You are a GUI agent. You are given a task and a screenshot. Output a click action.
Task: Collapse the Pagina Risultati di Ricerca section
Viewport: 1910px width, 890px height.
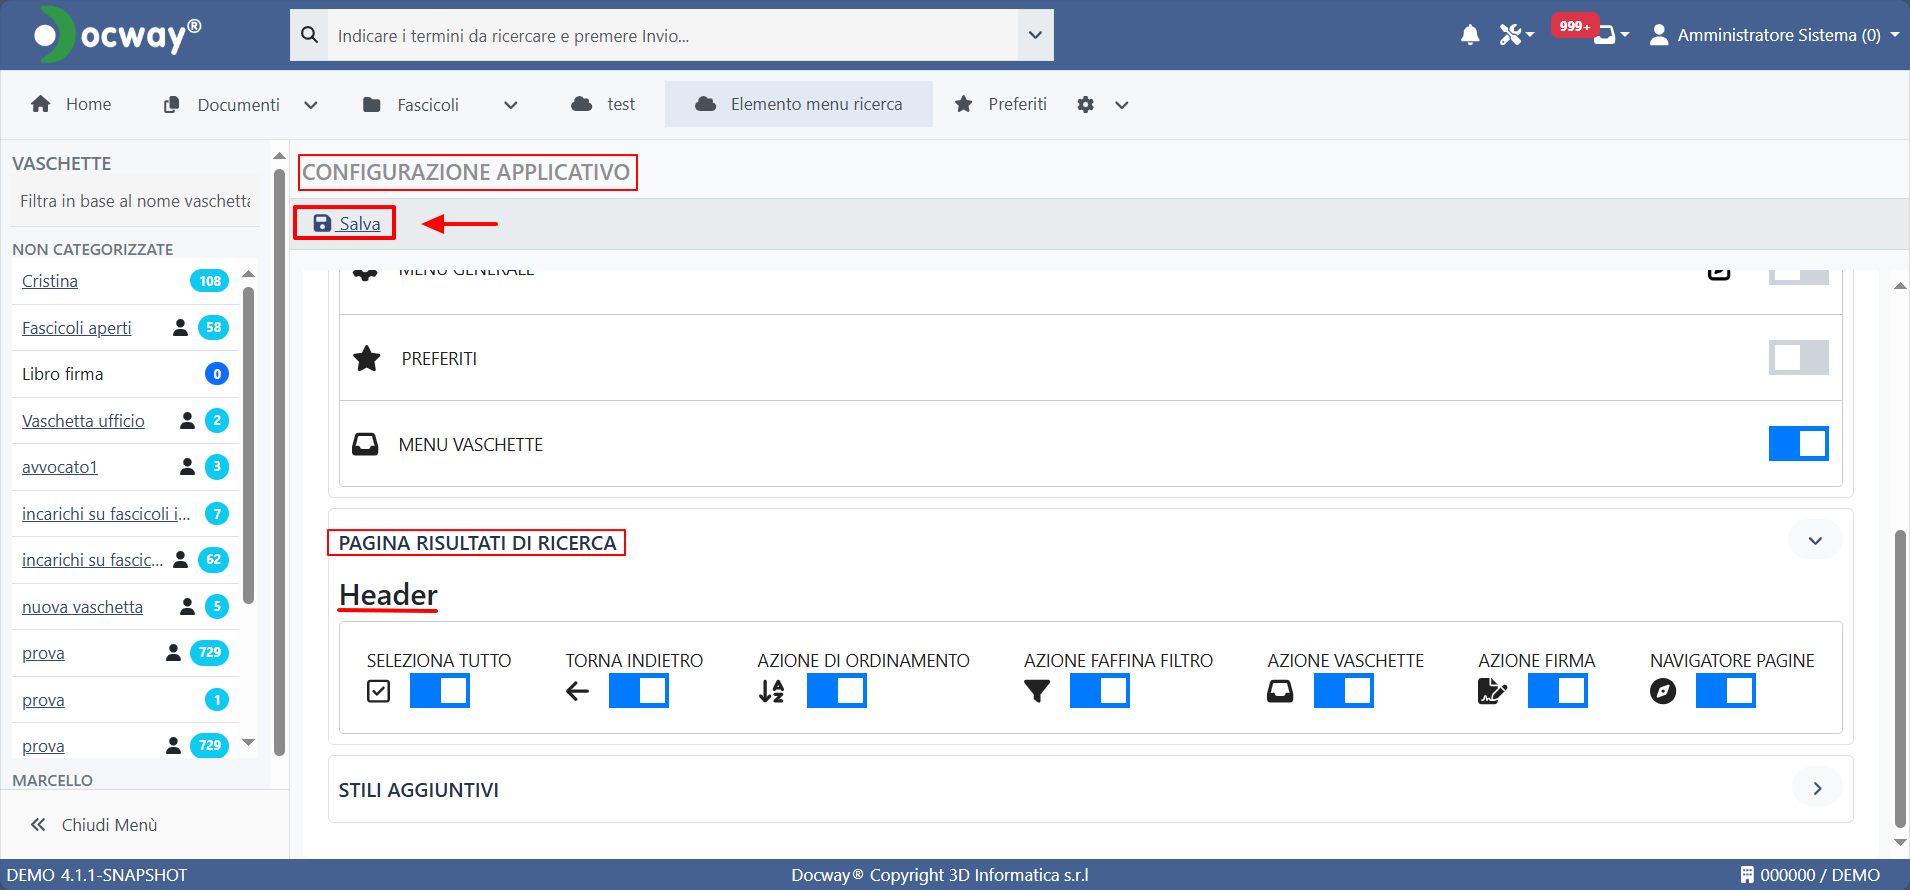click(1814, 541)
